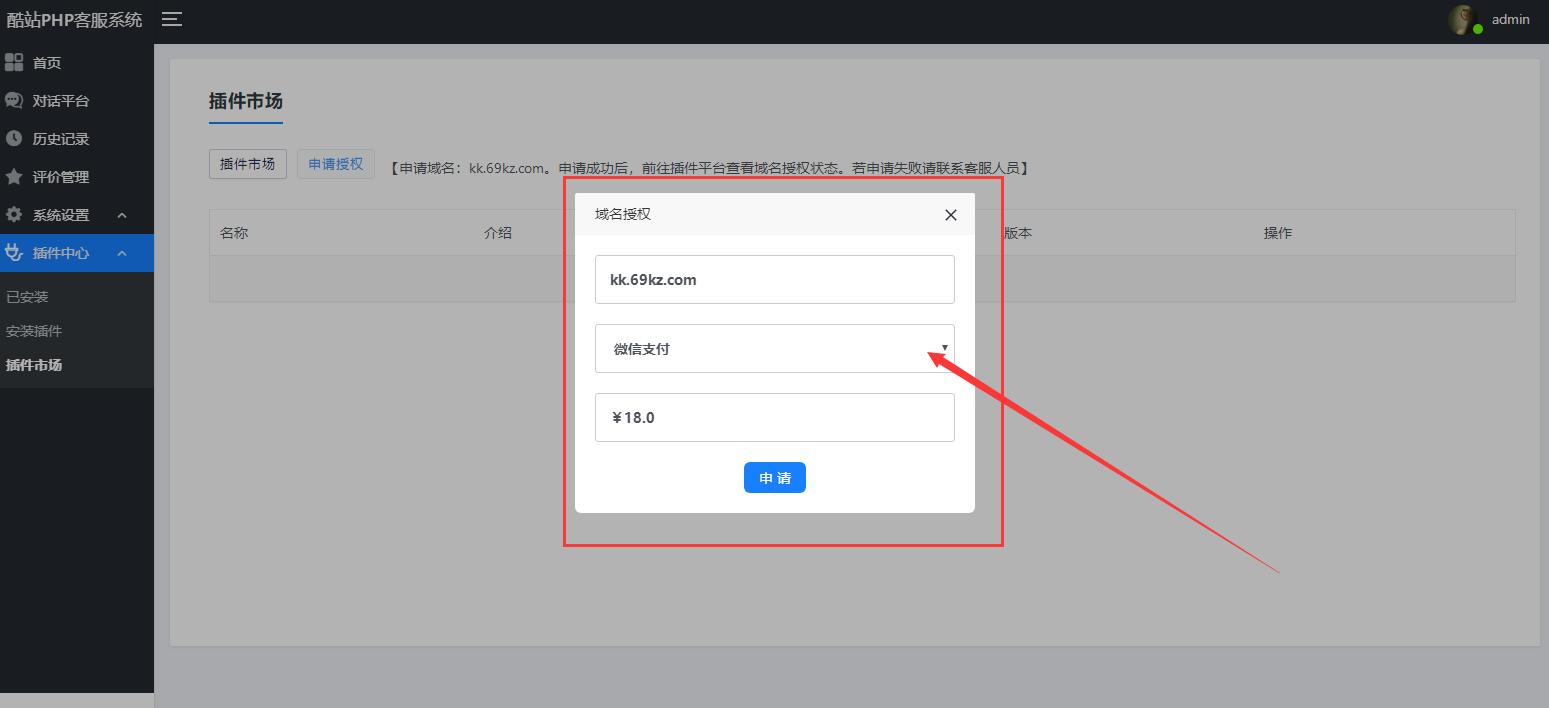Click the clock icon for 历史记录

pyautogui.click(x=14, y=139)
